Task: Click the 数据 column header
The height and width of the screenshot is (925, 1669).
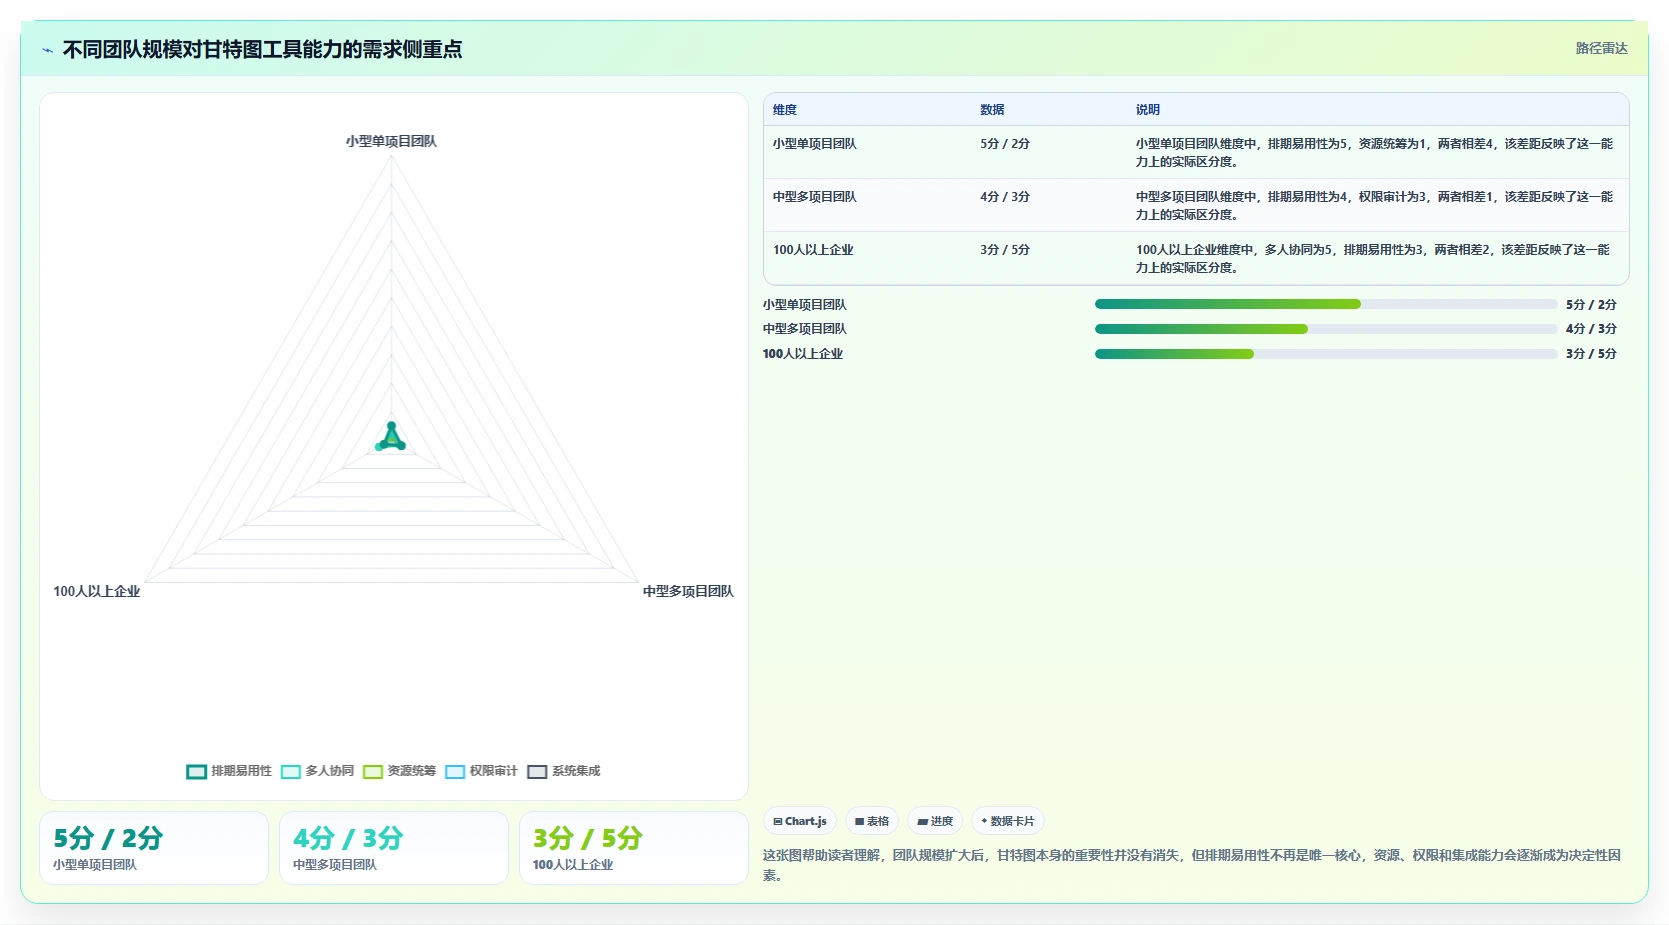Action: 992,110
